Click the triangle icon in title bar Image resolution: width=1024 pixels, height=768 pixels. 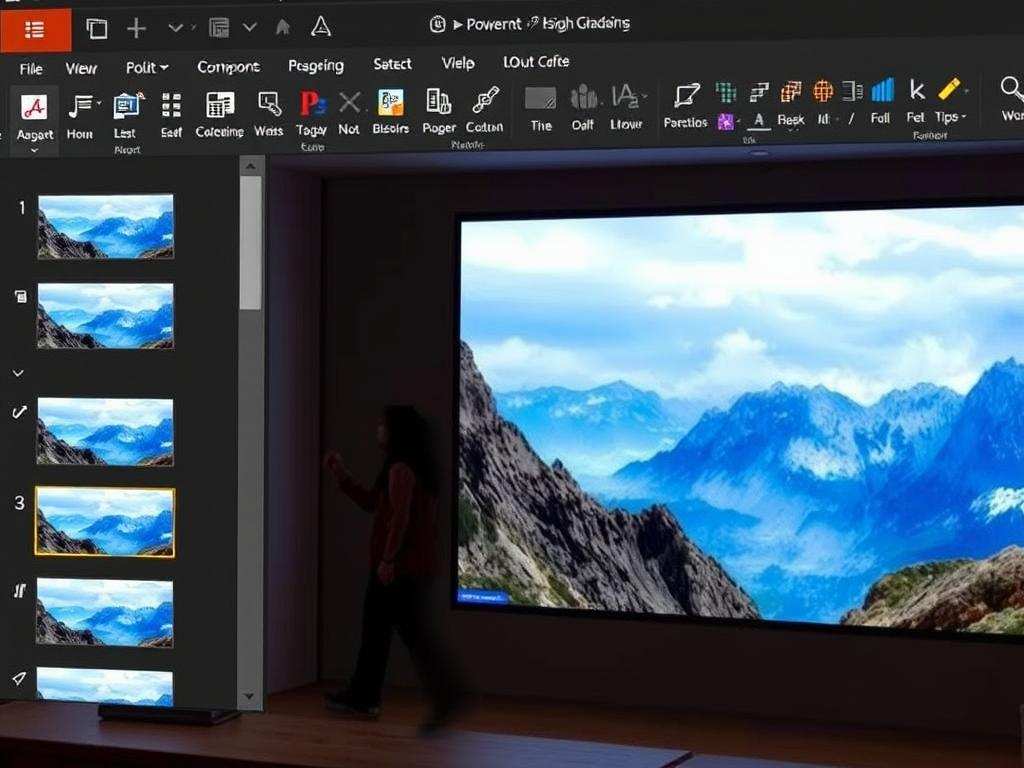point(320,27)
